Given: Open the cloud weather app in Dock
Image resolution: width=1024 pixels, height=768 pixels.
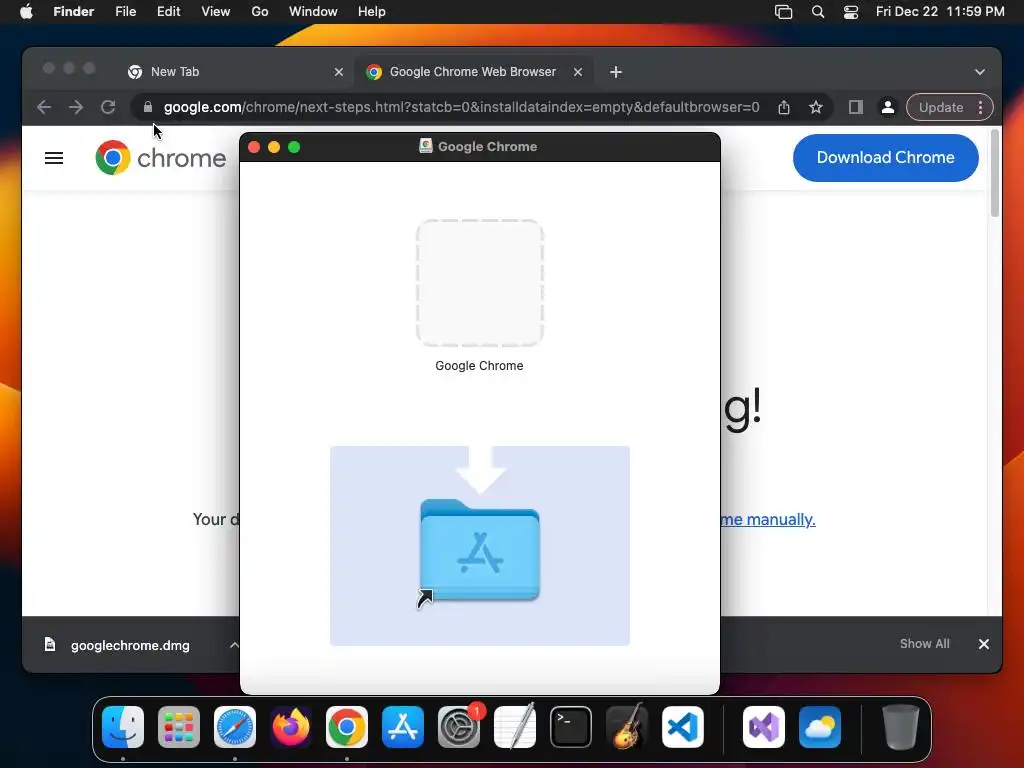Looking at the screenshot, I should click(820, 727).
